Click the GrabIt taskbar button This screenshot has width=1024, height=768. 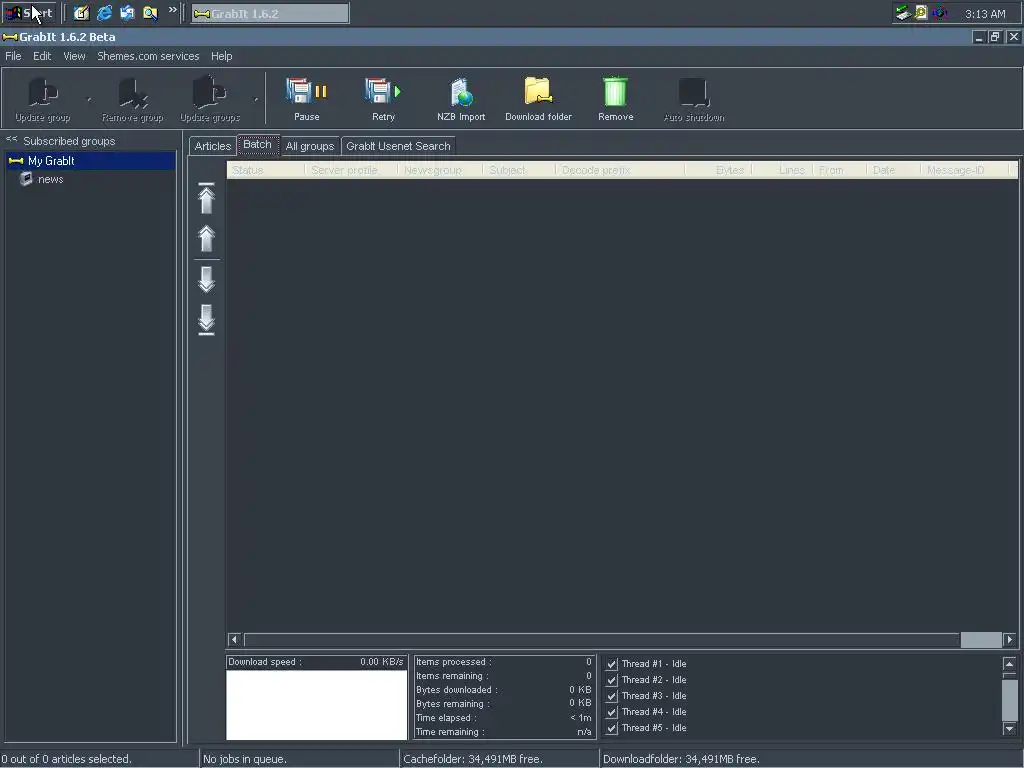[270, 13]
